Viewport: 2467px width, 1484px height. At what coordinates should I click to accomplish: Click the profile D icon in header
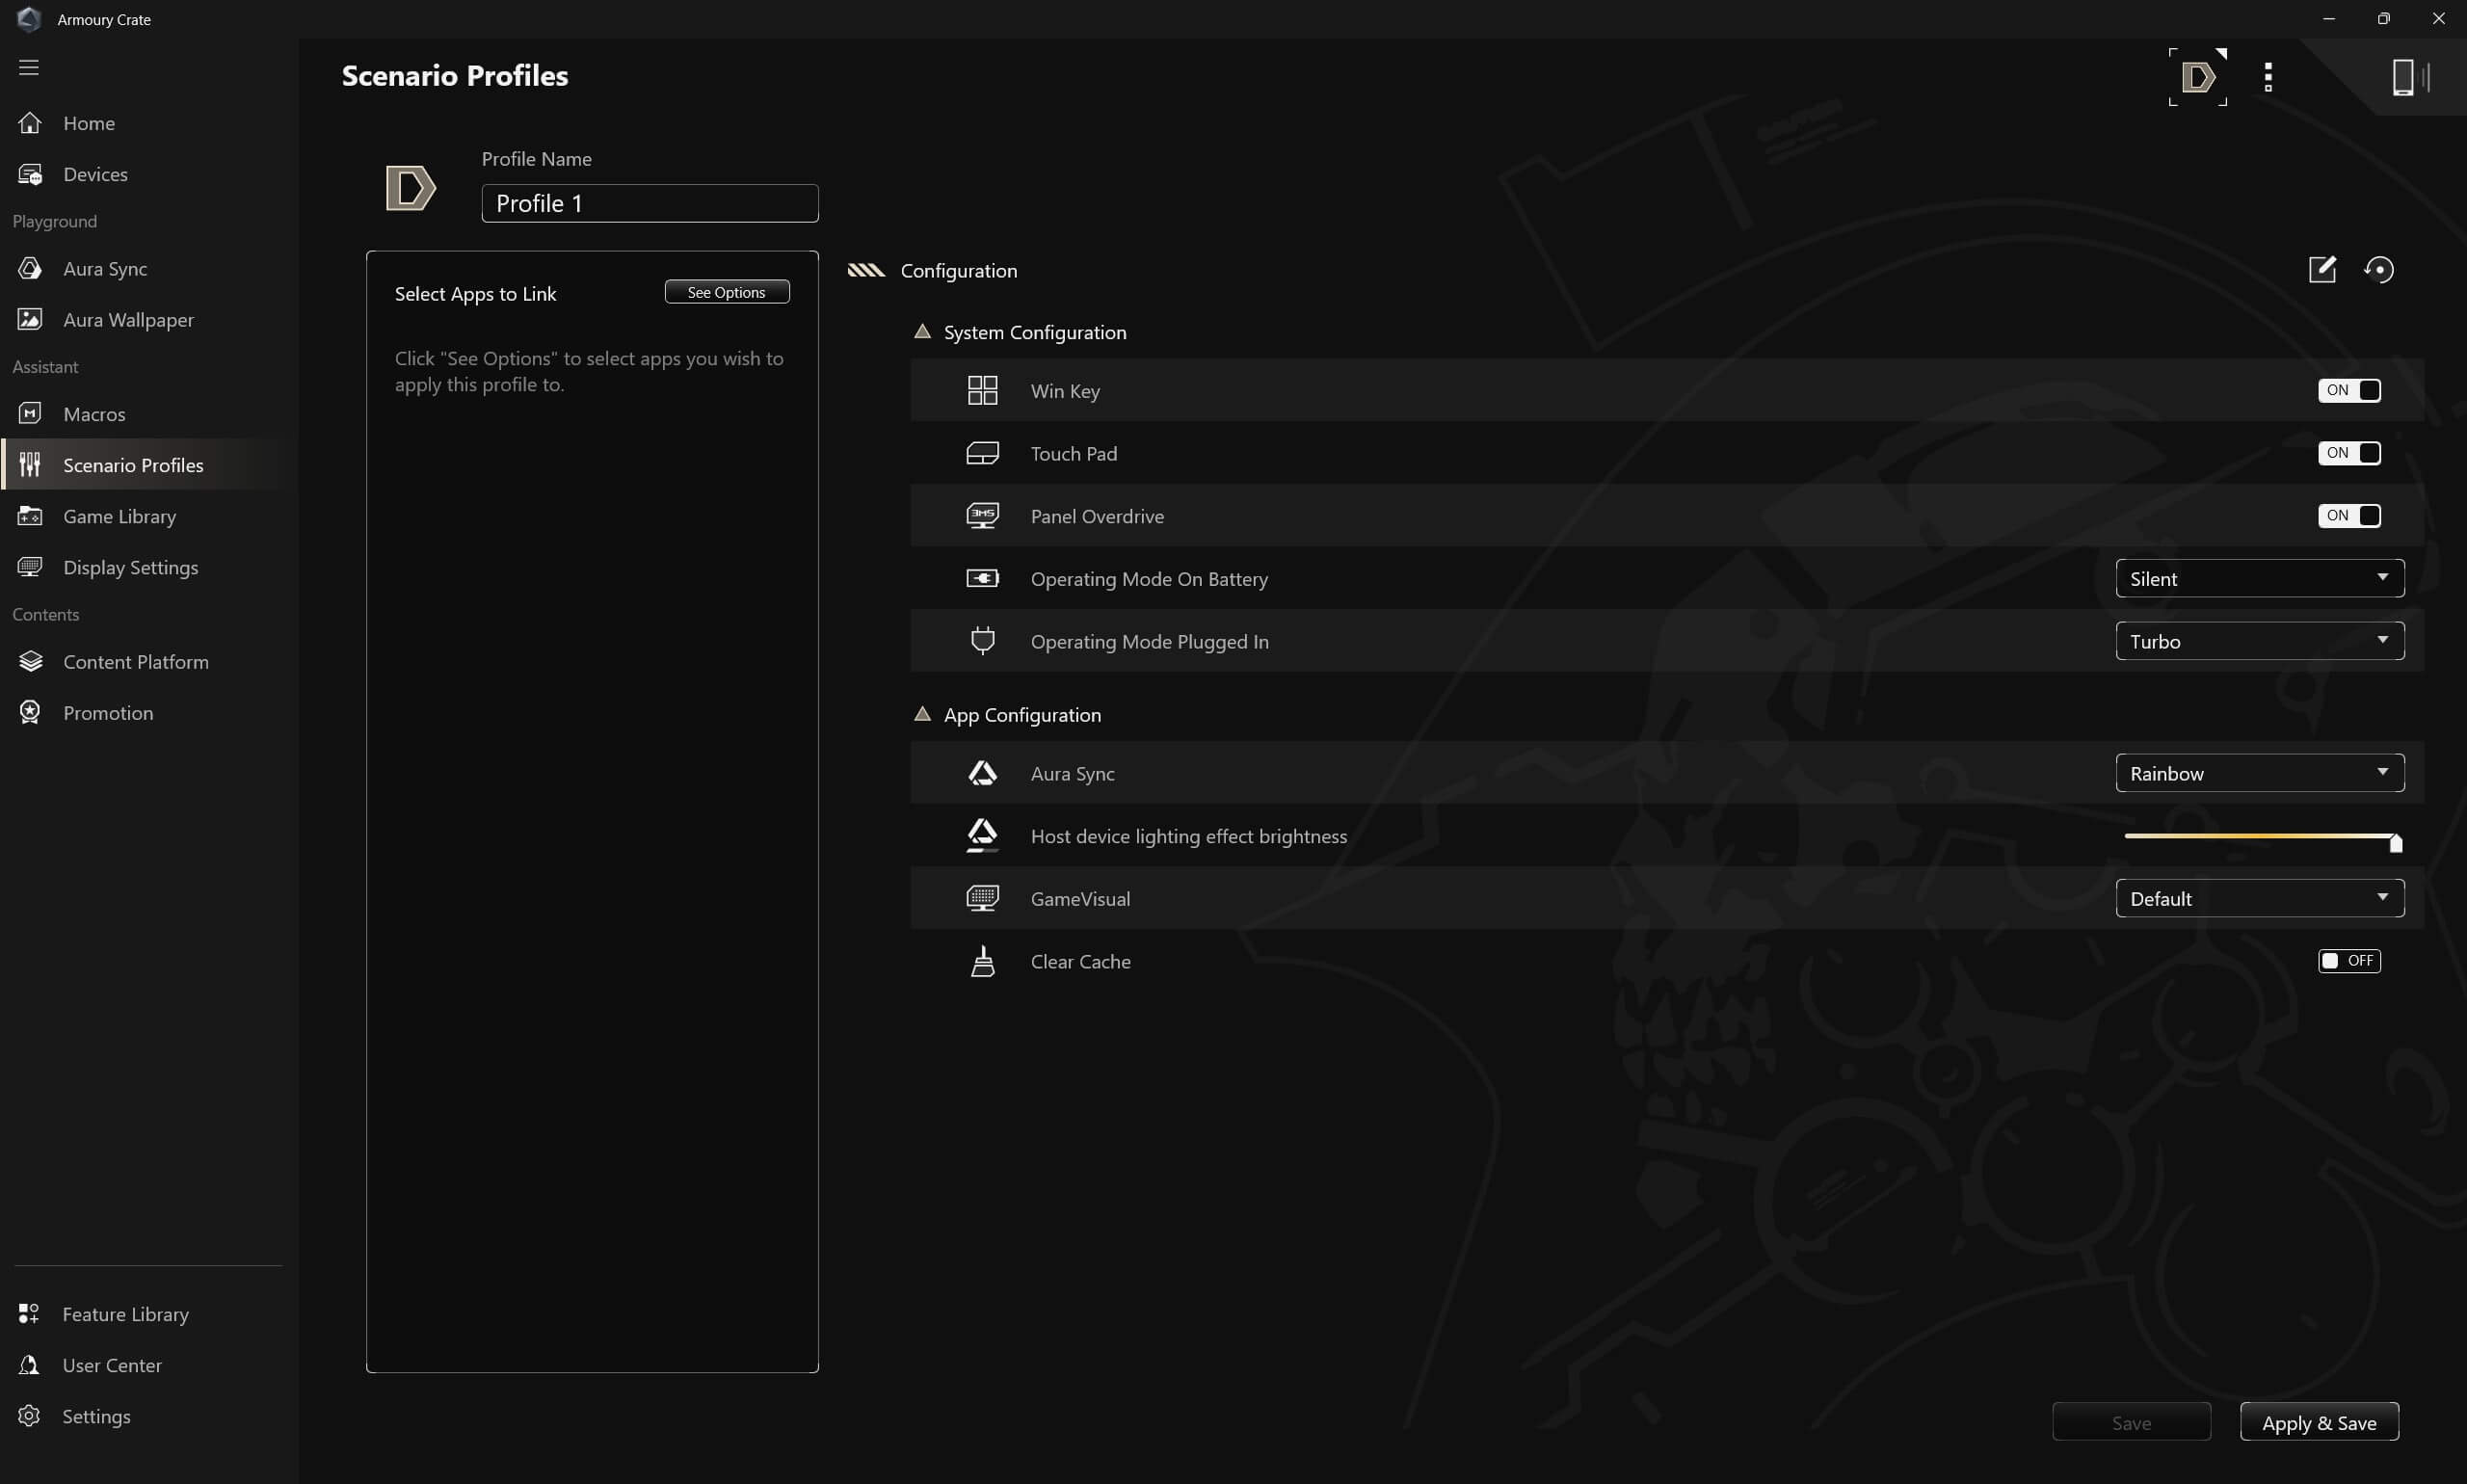(x=2197, y=77)
